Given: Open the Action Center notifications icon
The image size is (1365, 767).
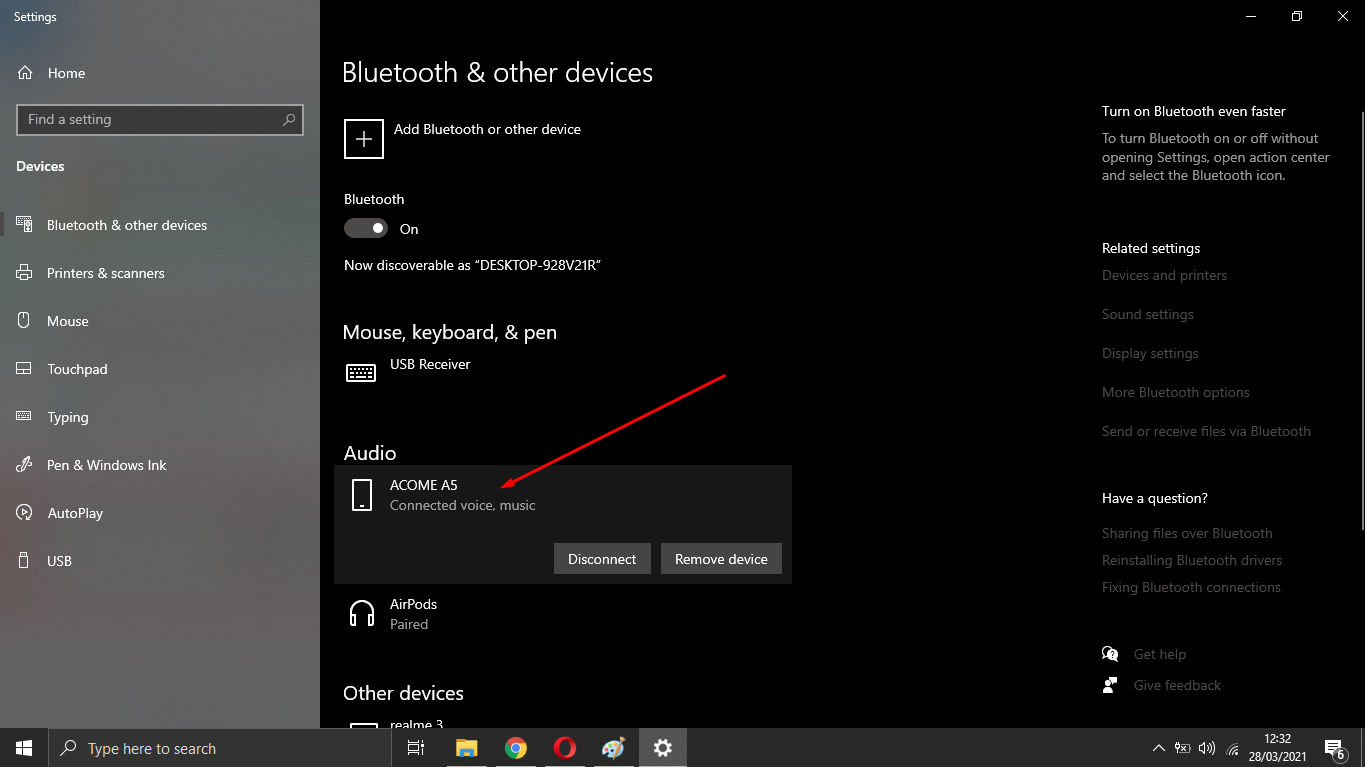Looking at the screenshot, I should [x=1334, y=748].
